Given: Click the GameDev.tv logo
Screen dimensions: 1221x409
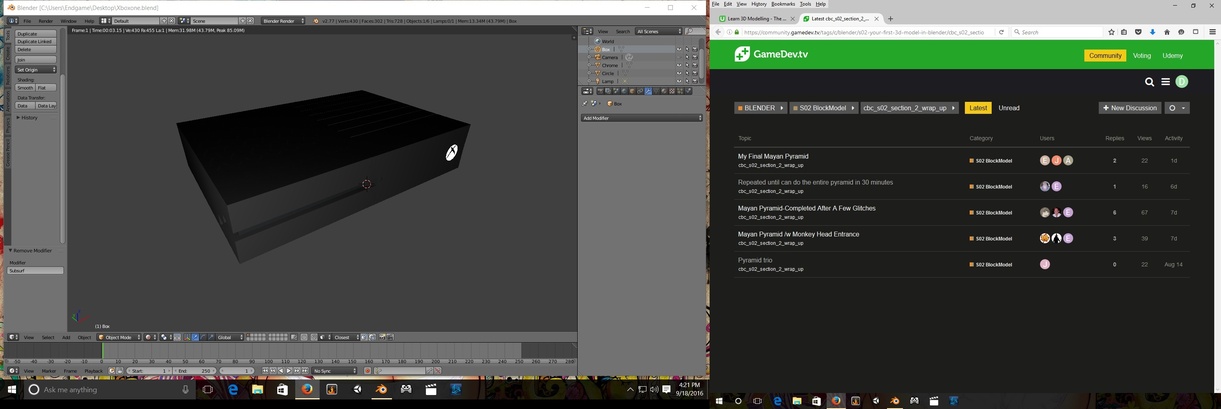Looking at the screenshot, I should pyautogui.click(x=770, y=55).
